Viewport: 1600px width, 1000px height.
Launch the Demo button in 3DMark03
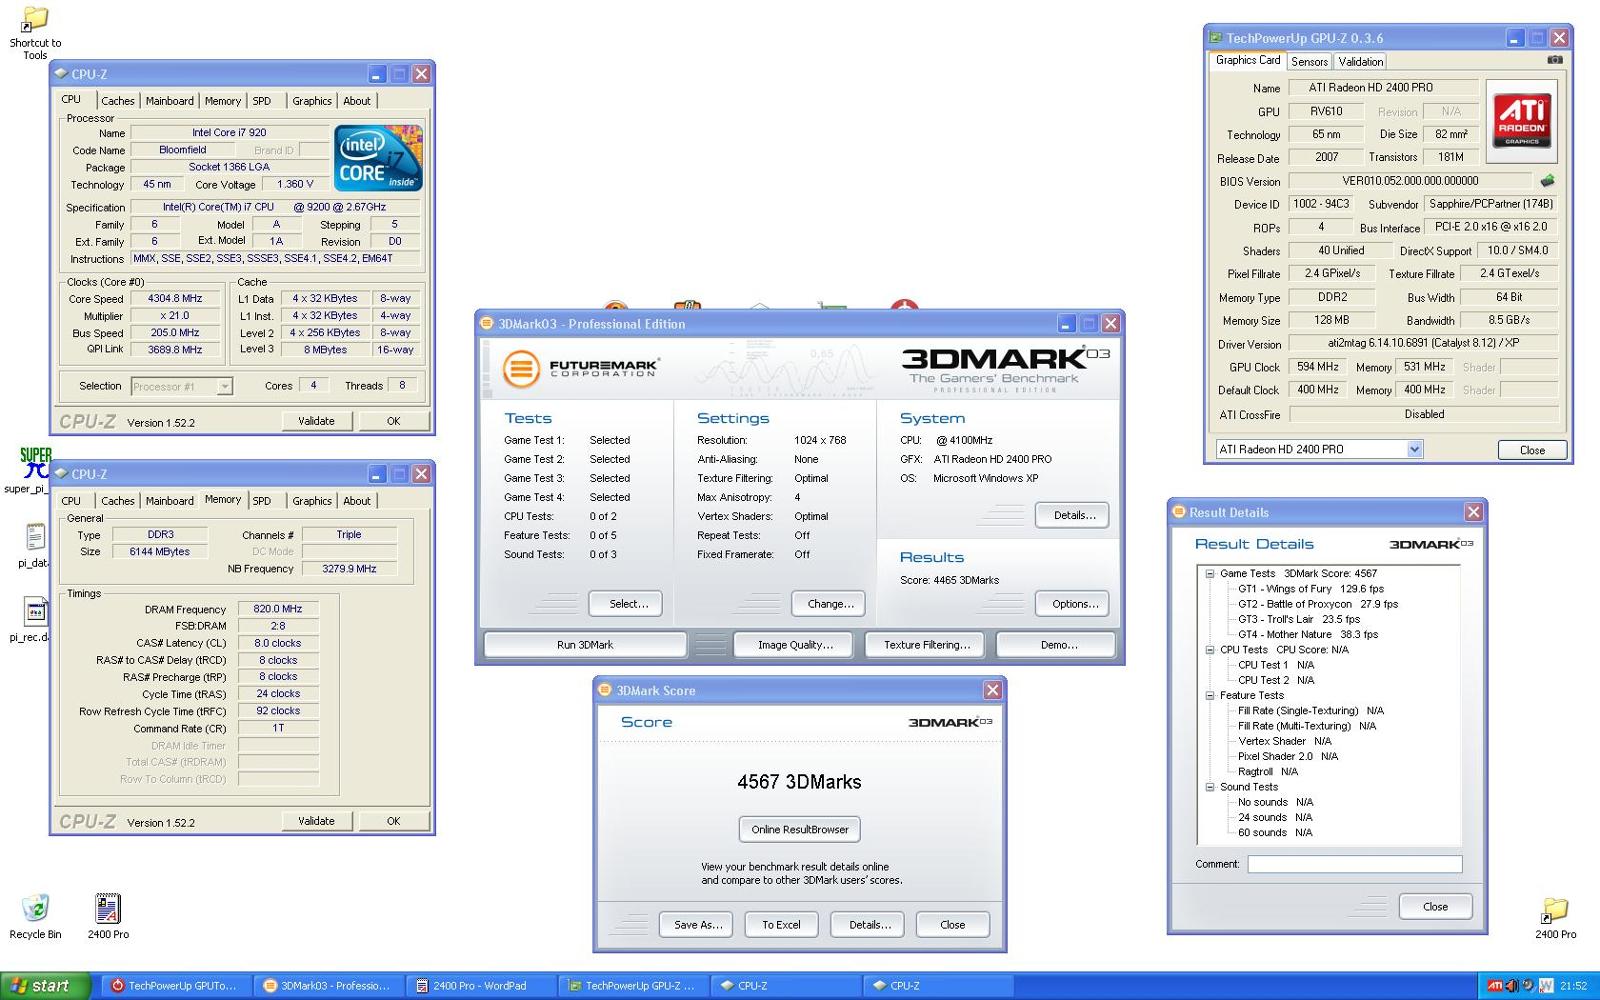(x=1058, y=645)
